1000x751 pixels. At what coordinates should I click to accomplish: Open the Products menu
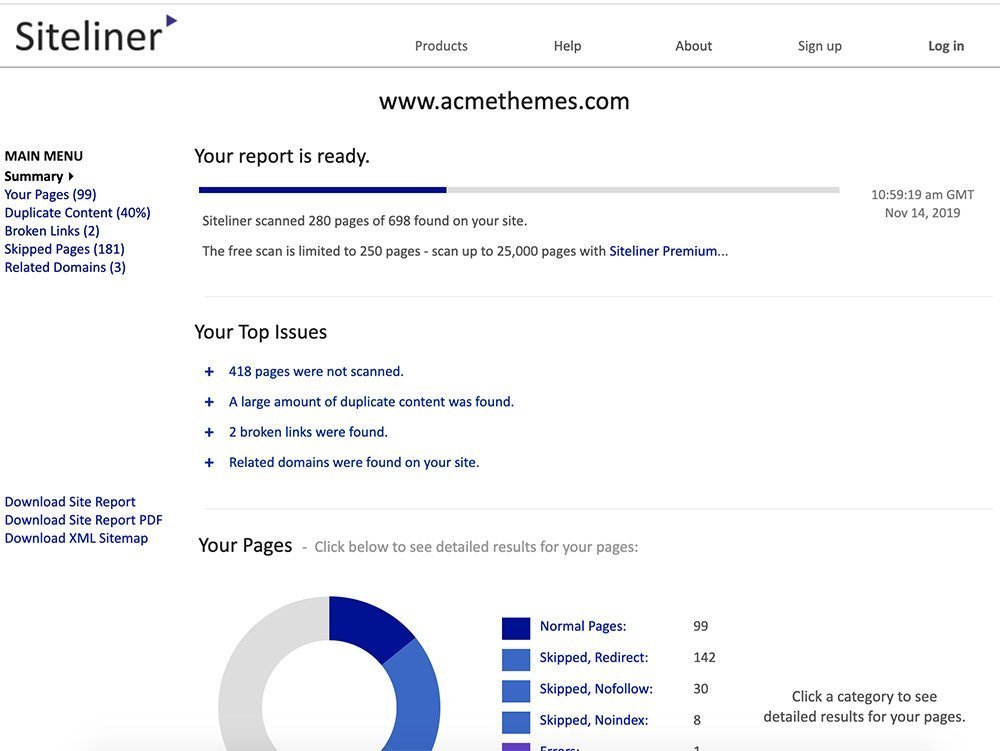[441, 46]
